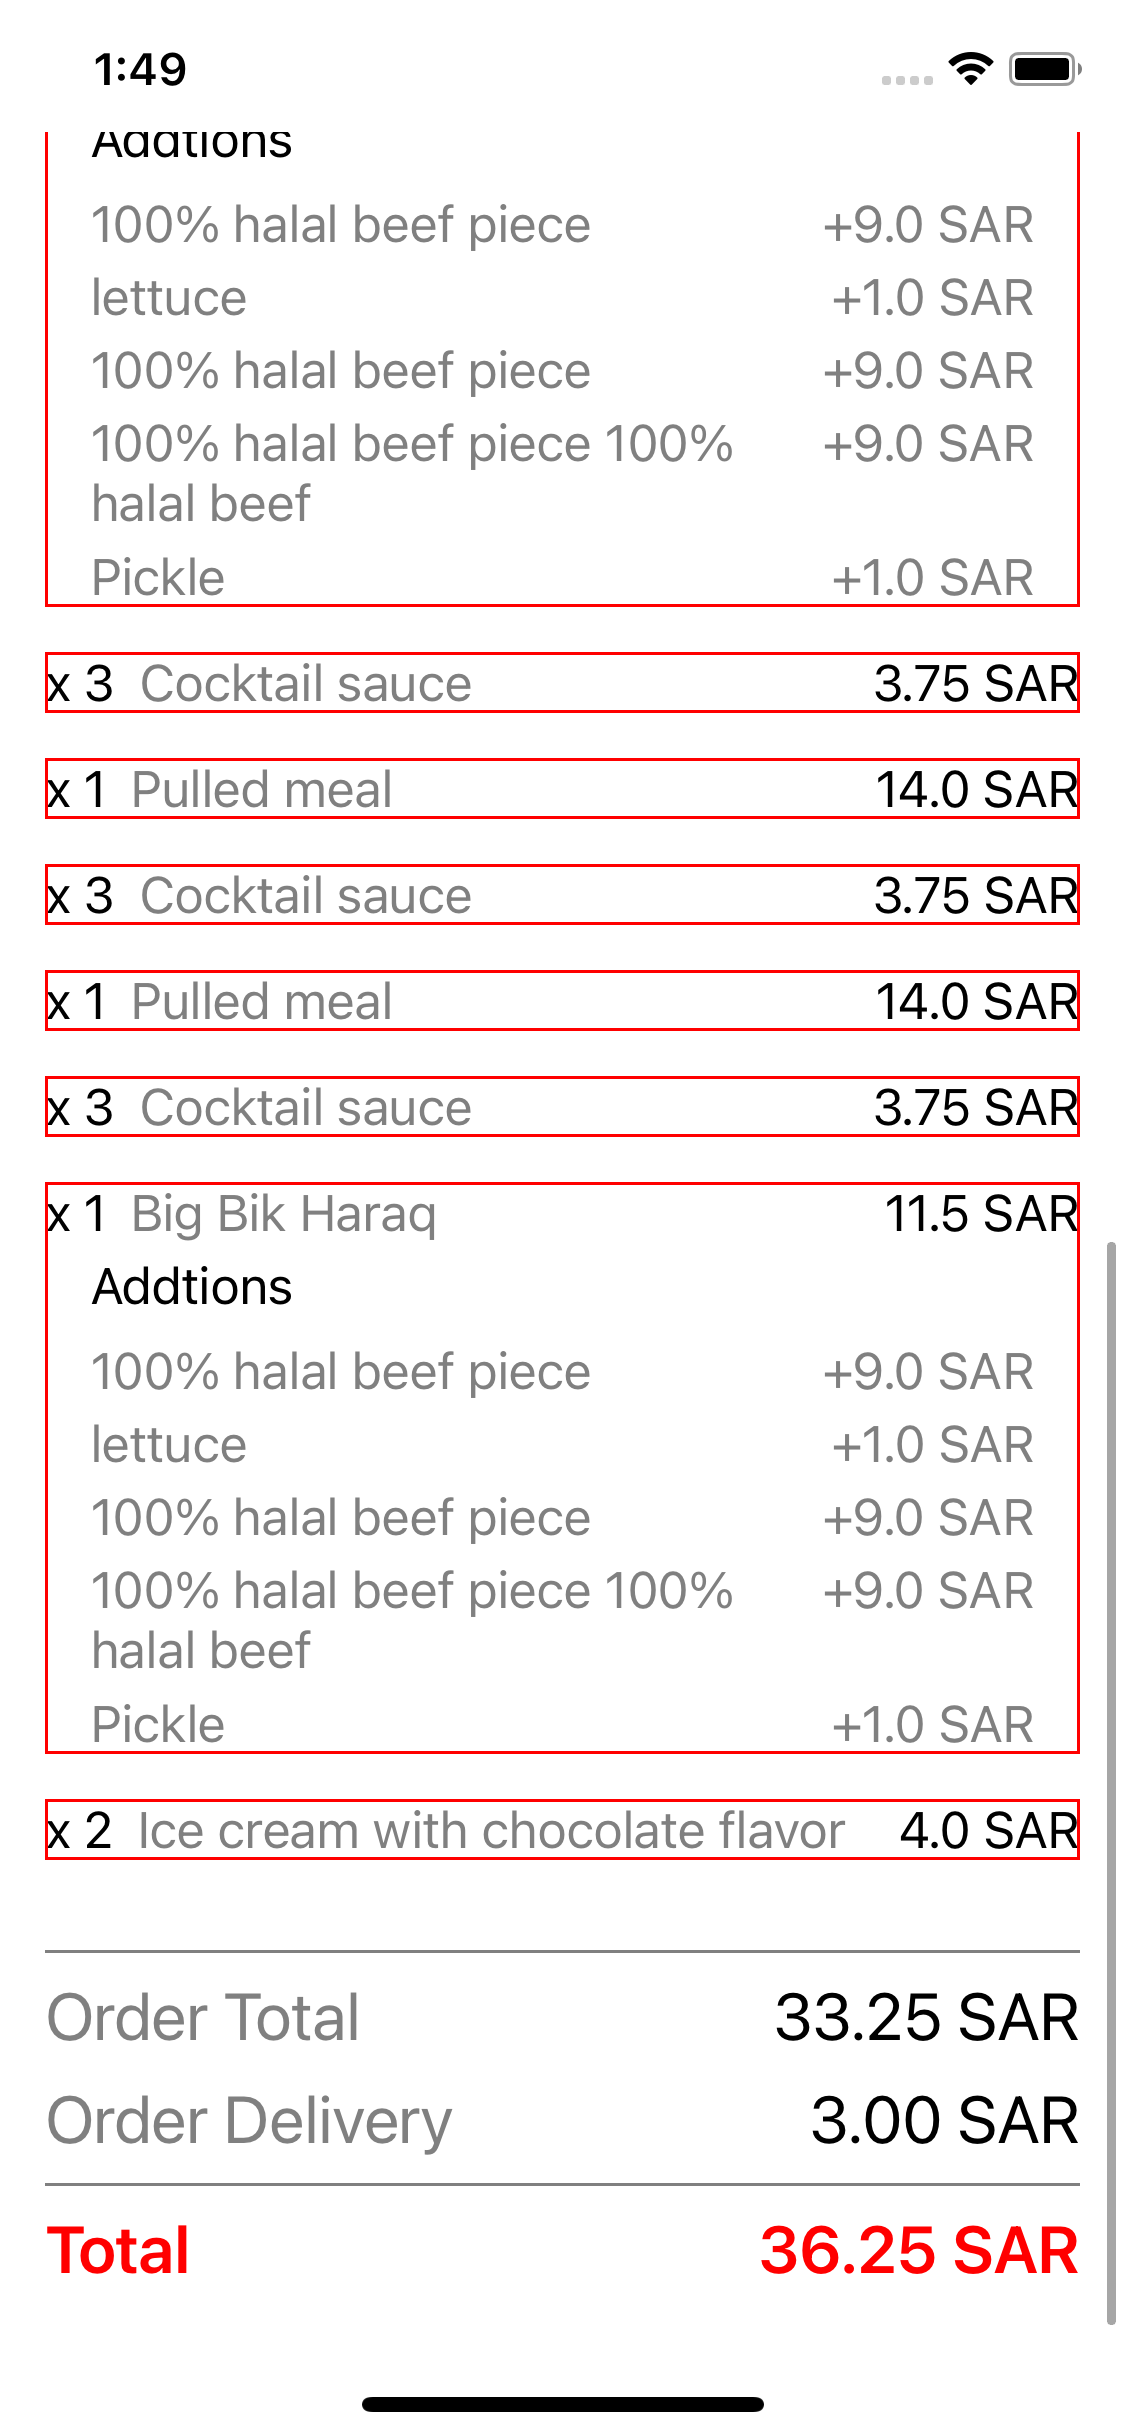
Task: Tap the bottom home indicator bar
Action: tap(562, 2404)
